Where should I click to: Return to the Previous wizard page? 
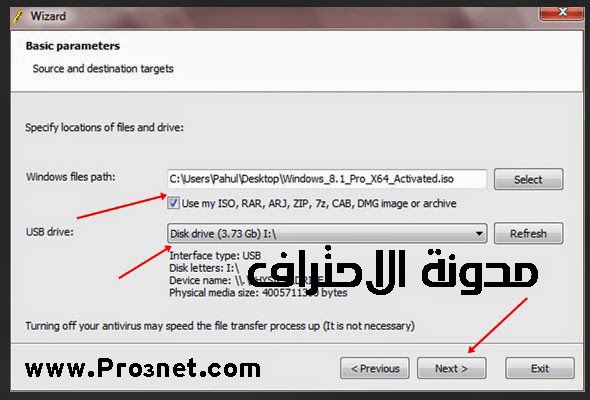375,368
